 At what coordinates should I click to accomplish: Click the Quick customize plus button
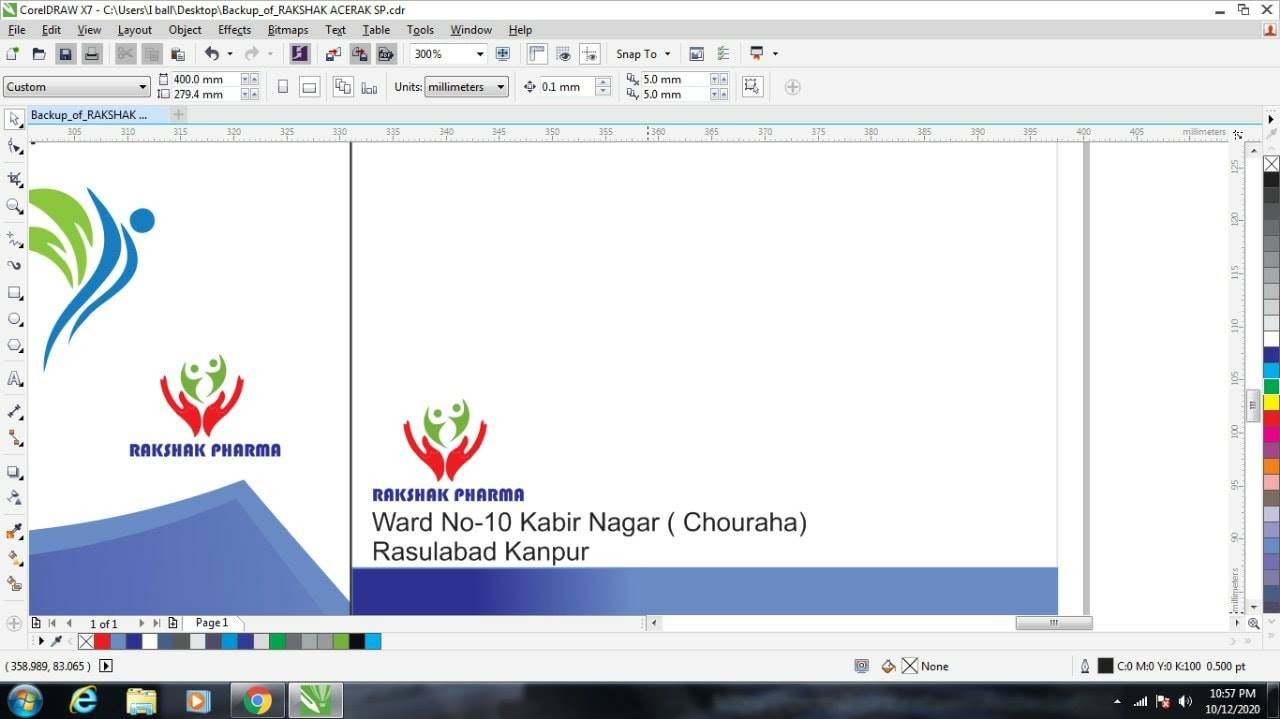coord(792,87)
